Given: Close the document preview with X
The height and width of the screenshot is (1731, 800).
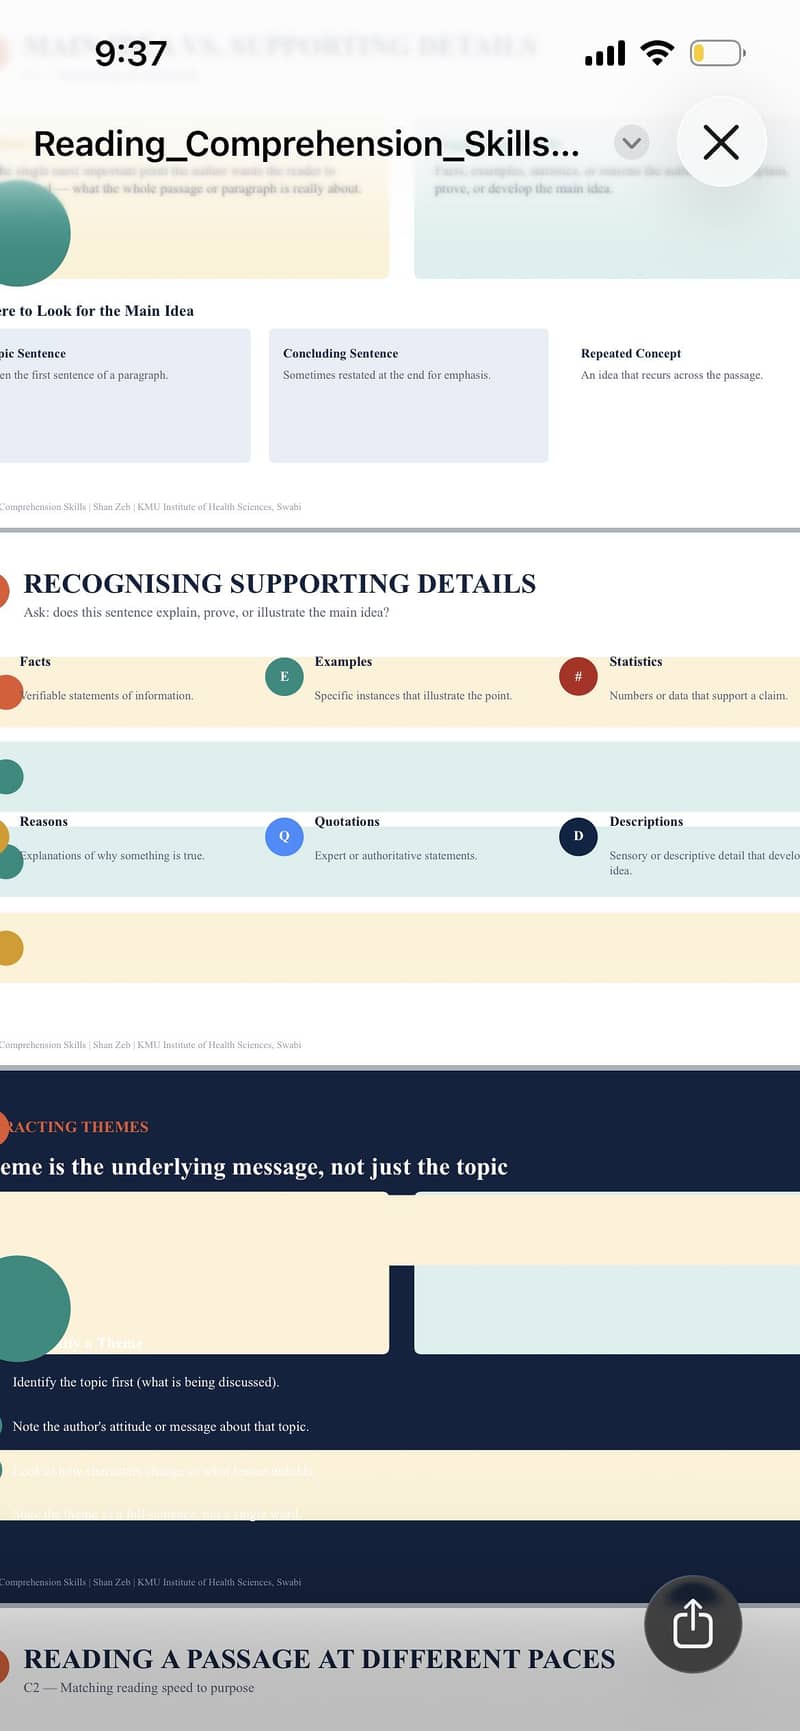Looking at the screenshot, I should tap(721, 142).
